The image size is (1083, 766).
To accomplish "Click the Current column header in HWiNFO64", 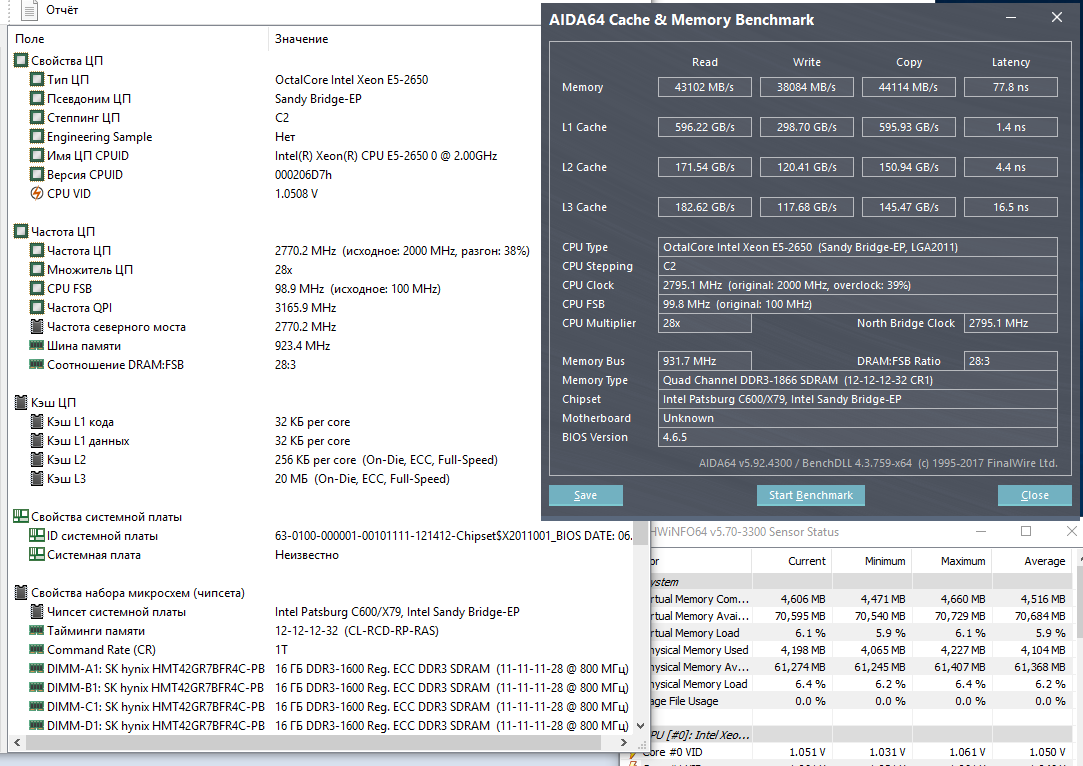I will pyautogui.click(x=792, y=561).
